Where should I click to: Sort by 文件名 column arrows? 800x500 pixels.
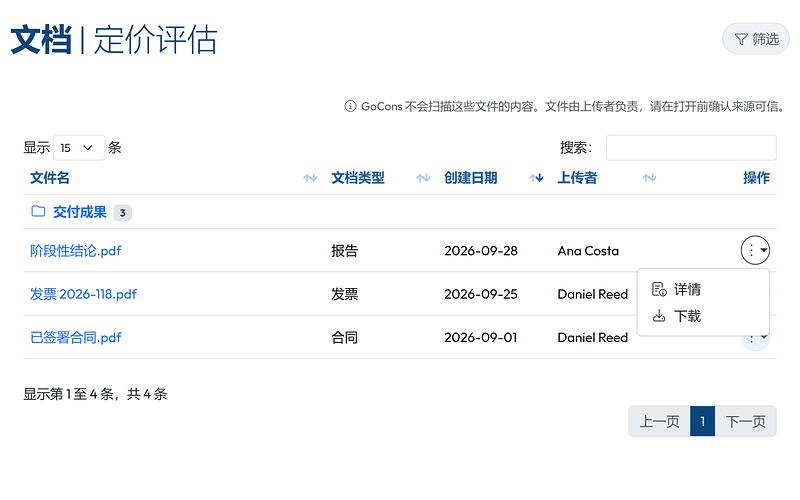(x=310, y=178)
